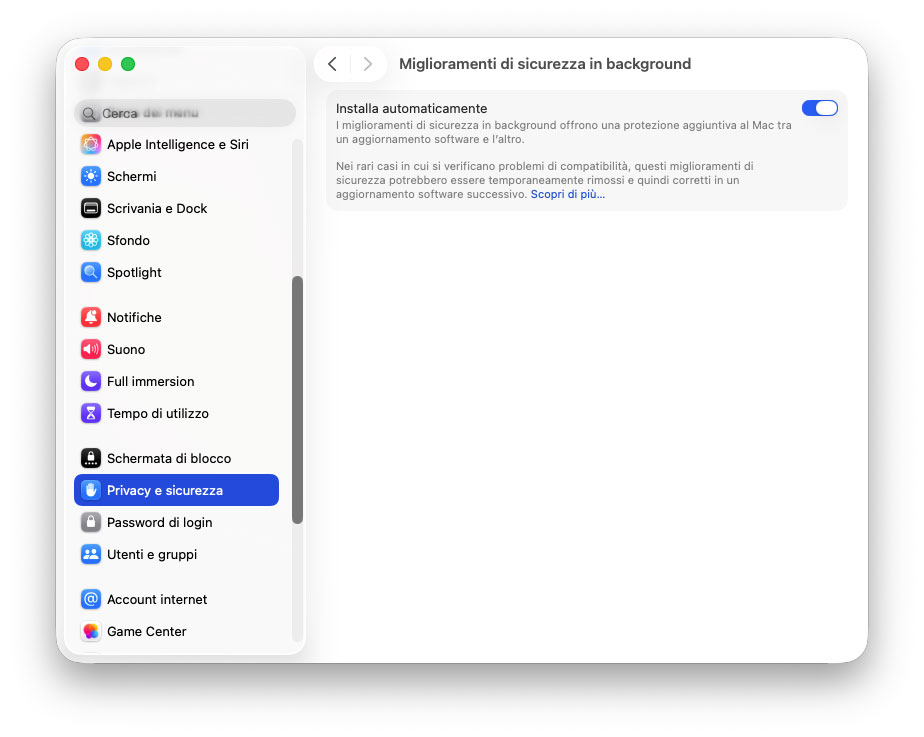924x737 pixels.
Task: Open Game Center settings
Action: tap(148, 631)
